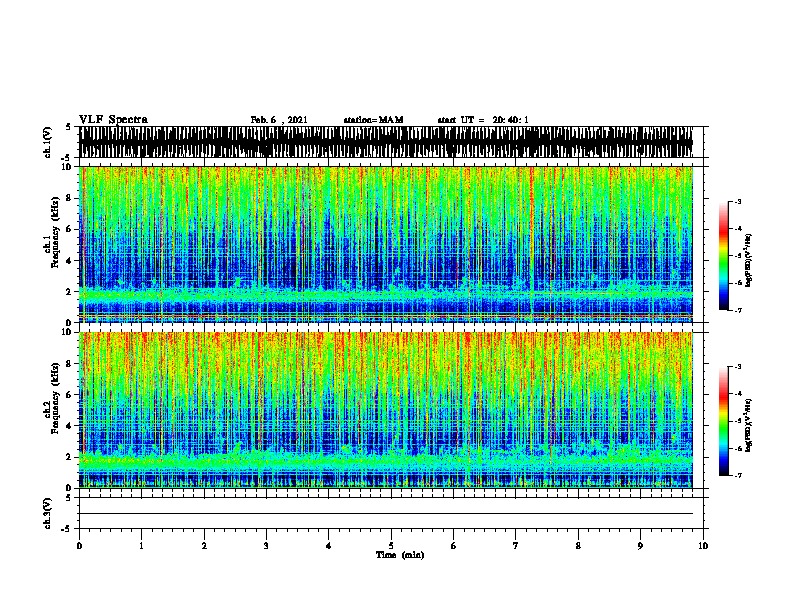This screenshot has width=792, height=612.
Task: Click time axis tick label "5"
Action: point(391,546)
